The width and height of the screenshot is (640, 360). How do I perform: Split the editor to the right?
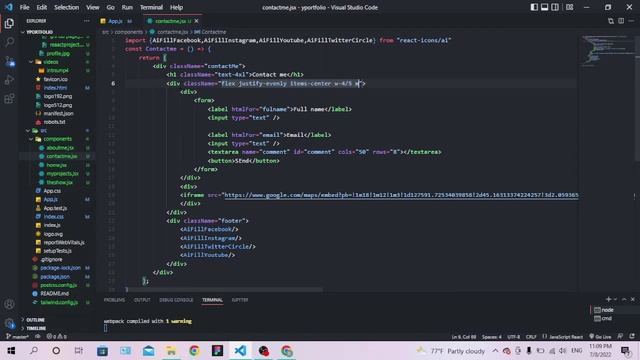pos(621,21)
